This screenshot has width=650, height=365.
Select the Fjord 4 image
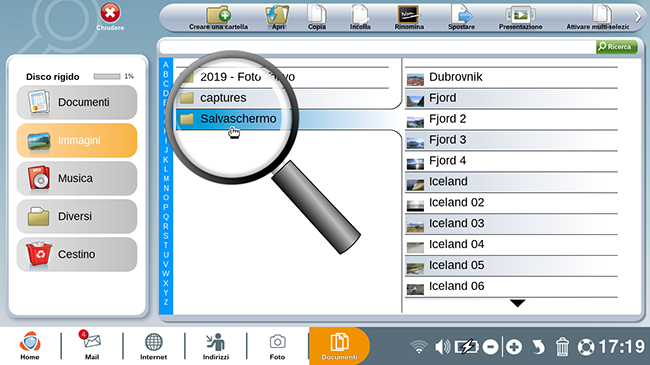coord(511,161)
